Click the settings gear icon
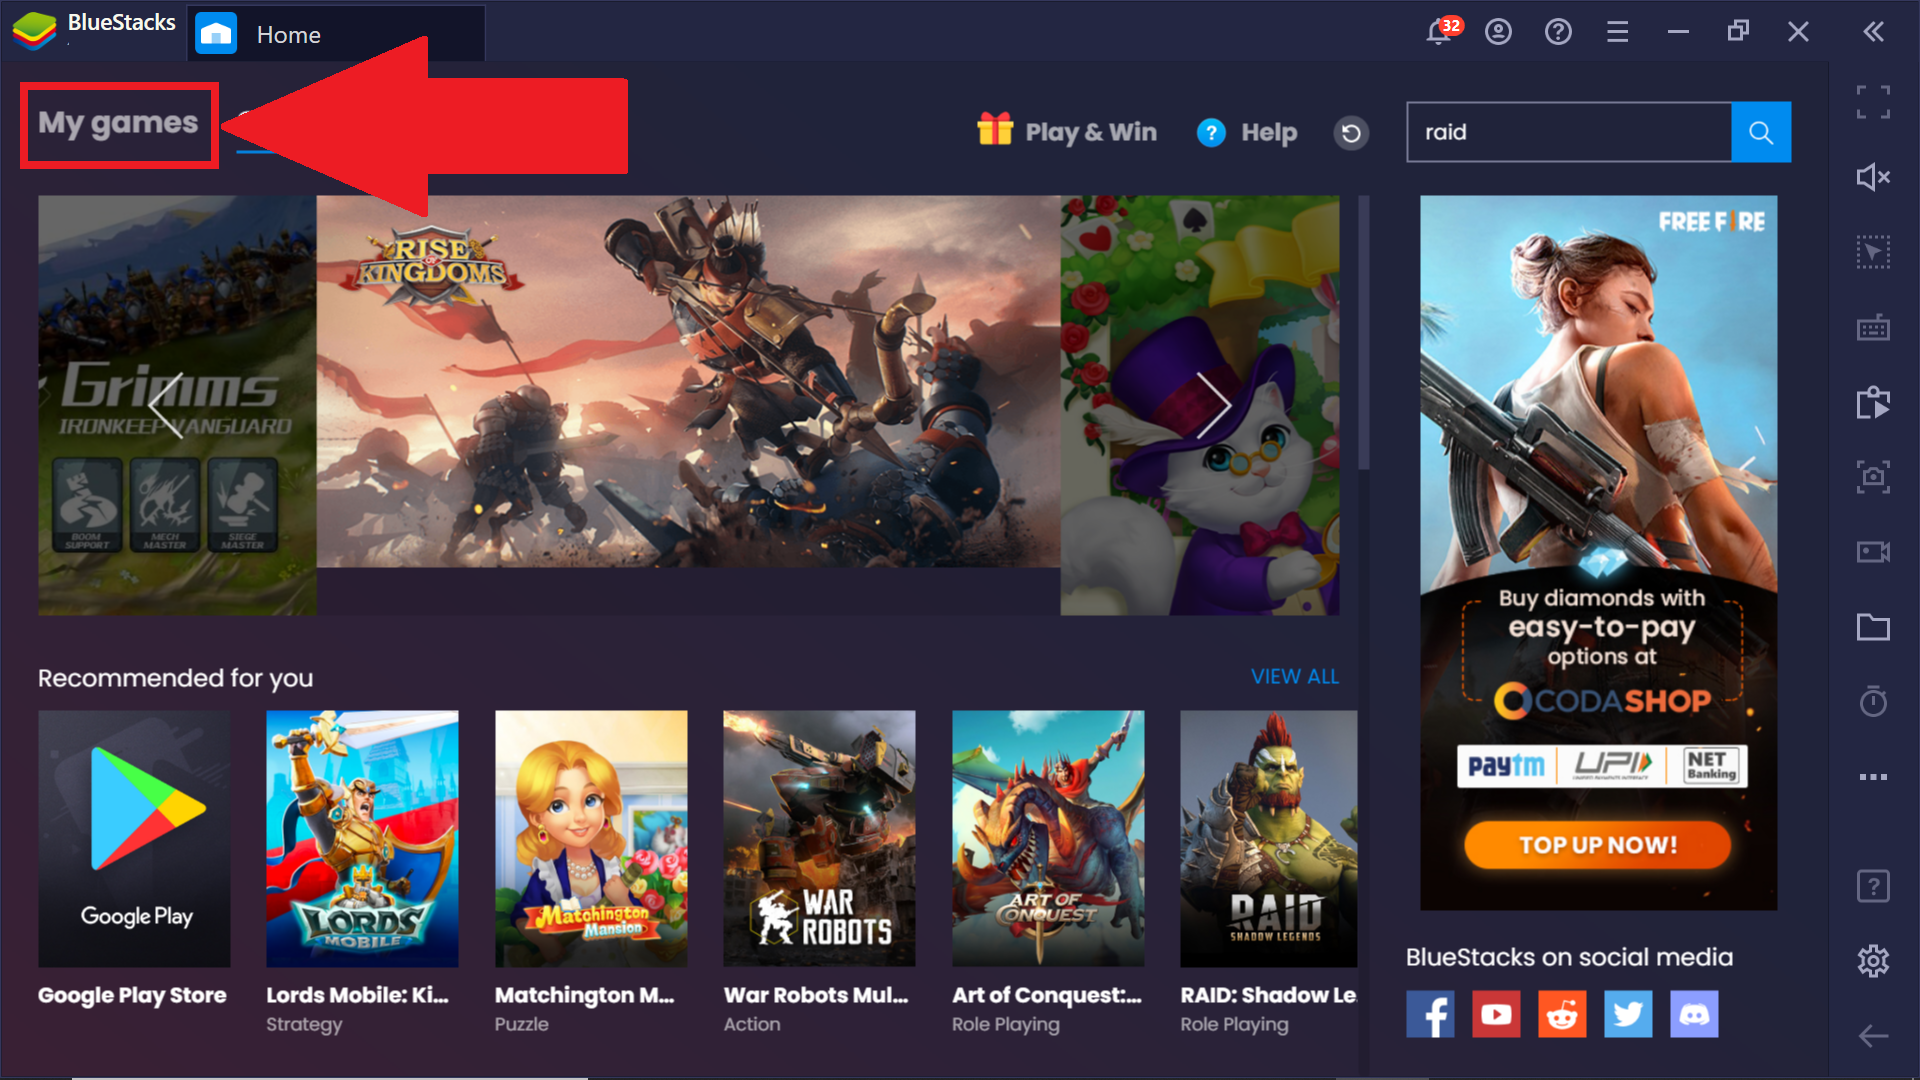The width and height of the screenshot is (1920, 1080). click(1874, 960)
